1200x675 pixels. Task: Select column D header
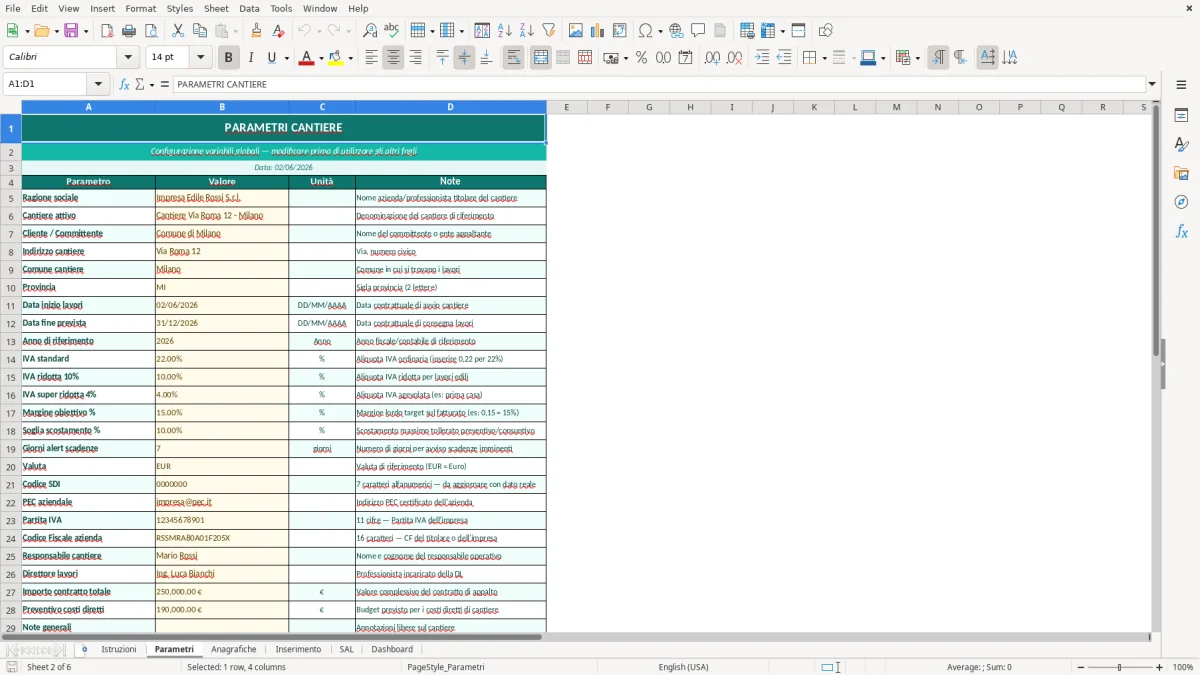point(450,107)
